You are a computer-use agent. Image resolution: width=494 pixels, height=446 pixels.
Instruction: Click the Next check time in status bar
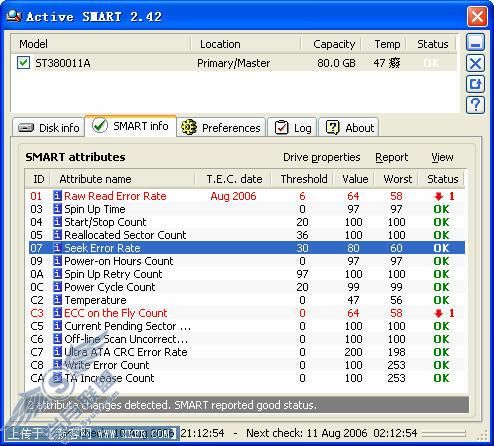pos(331,433)
